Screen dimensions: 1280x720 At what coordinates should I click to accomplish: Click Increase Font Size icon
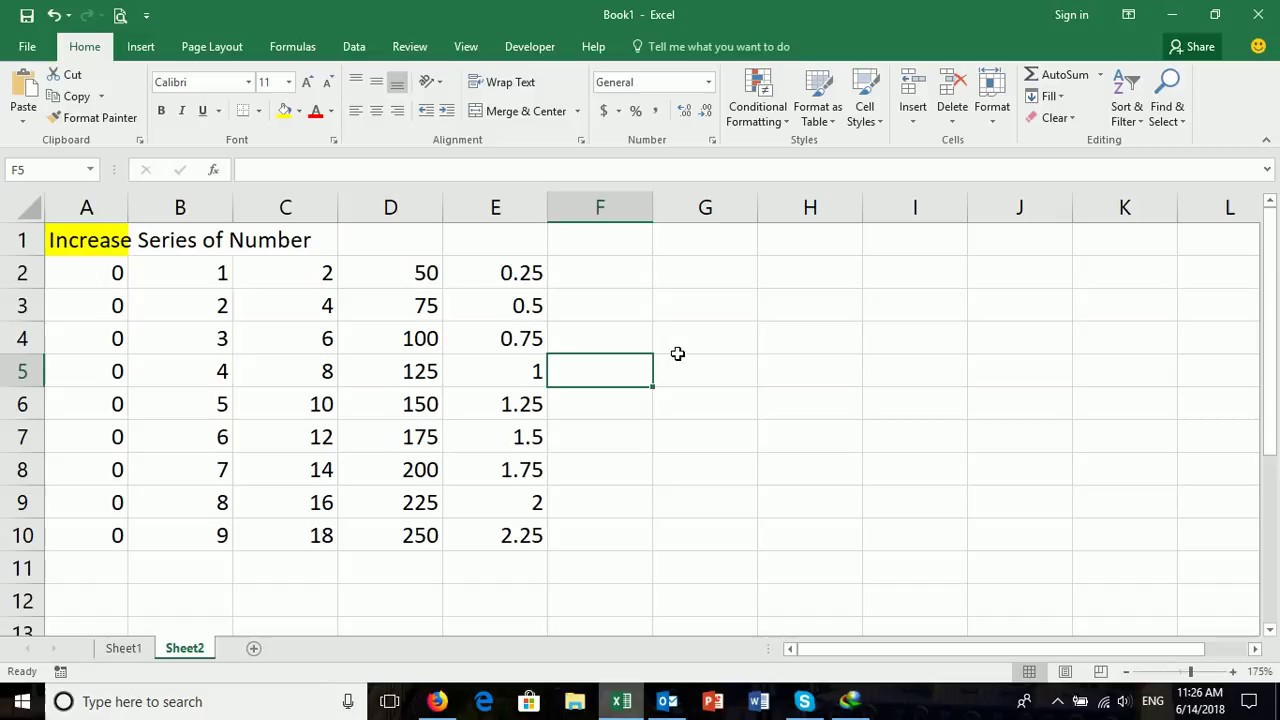click(308, 82)
